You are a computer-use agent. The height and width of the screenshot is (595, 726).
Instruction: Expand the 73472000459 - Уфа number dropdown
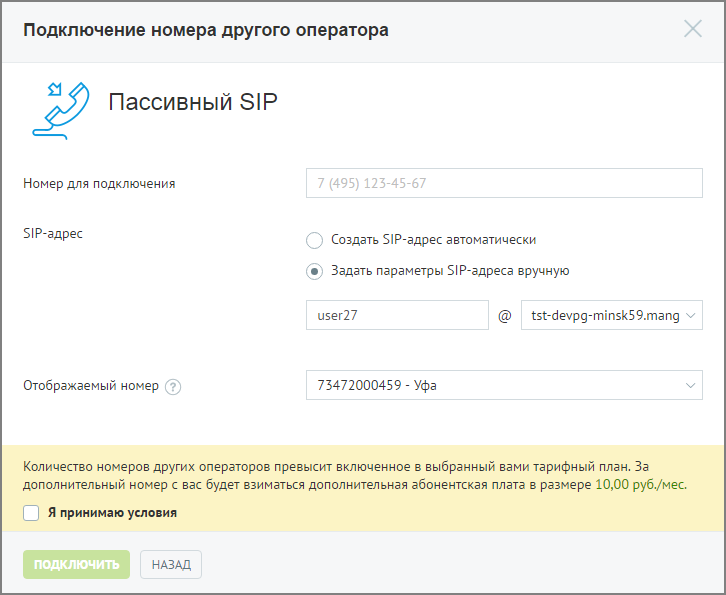pos(504,385)
